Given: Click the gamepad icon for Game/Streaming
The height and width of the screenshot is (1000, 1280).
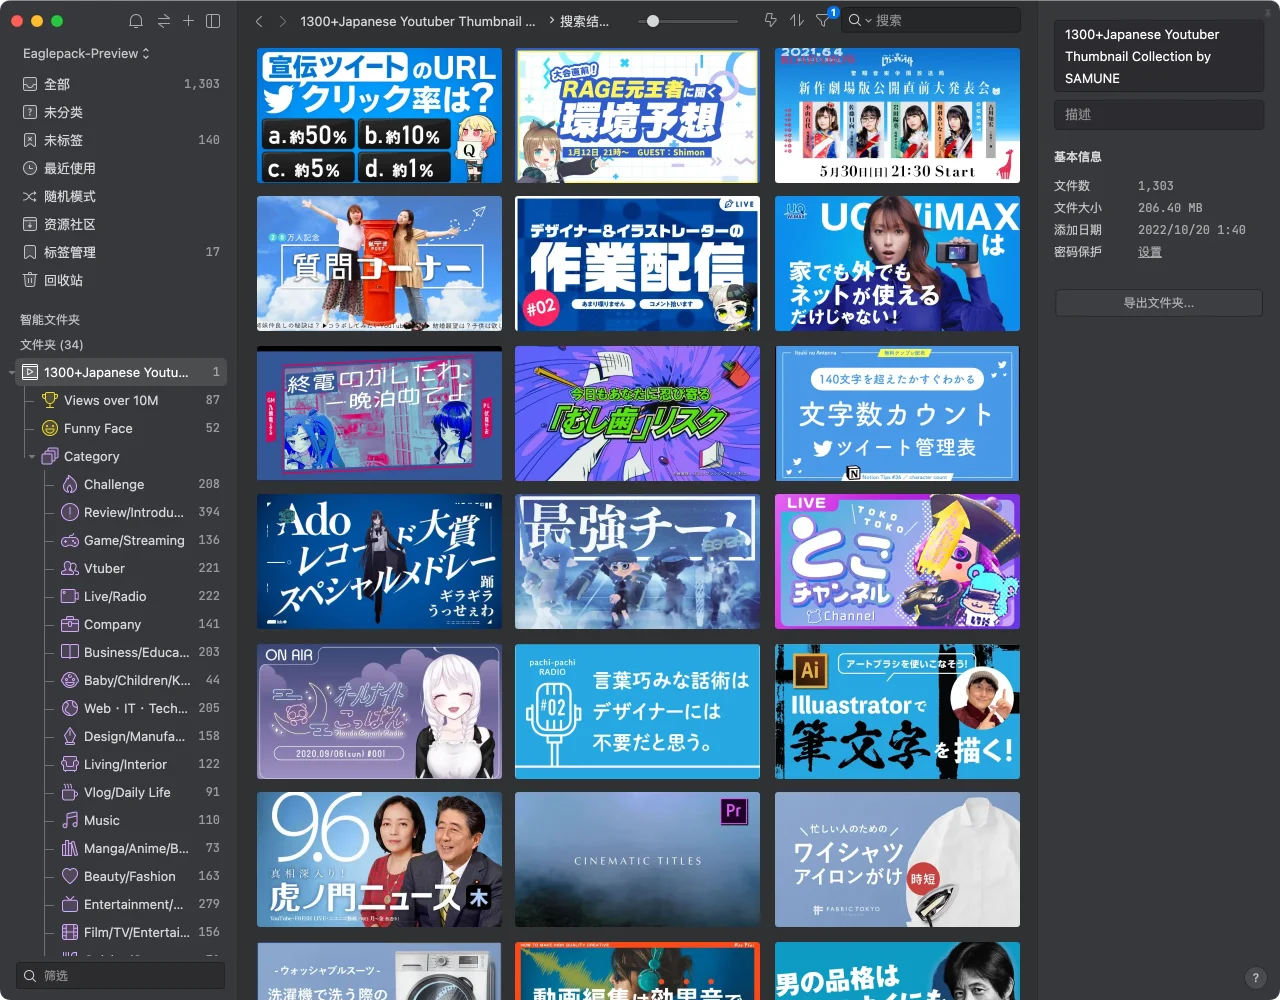Looking at the screenshot, I should click(x=70, y=540).
